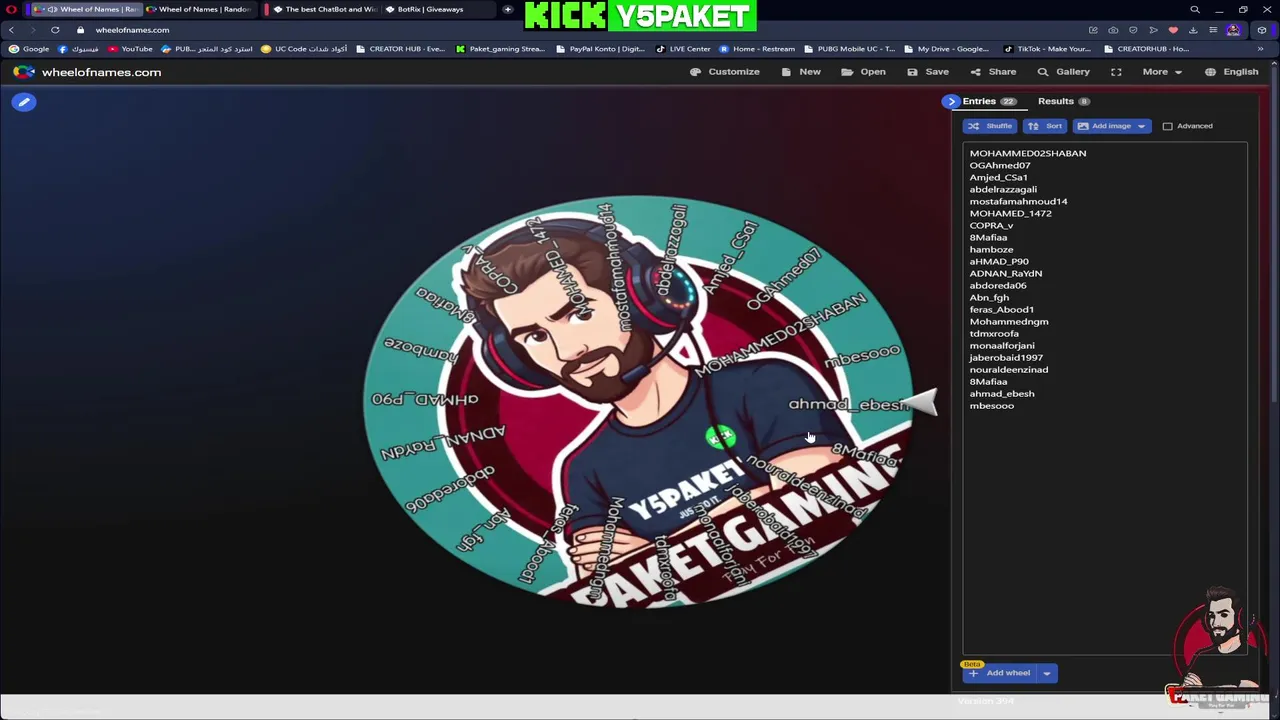Click the MOHAMED_1472 entry line
The height and width of the screenshot is (720, 1280).
click(1010, 213)
